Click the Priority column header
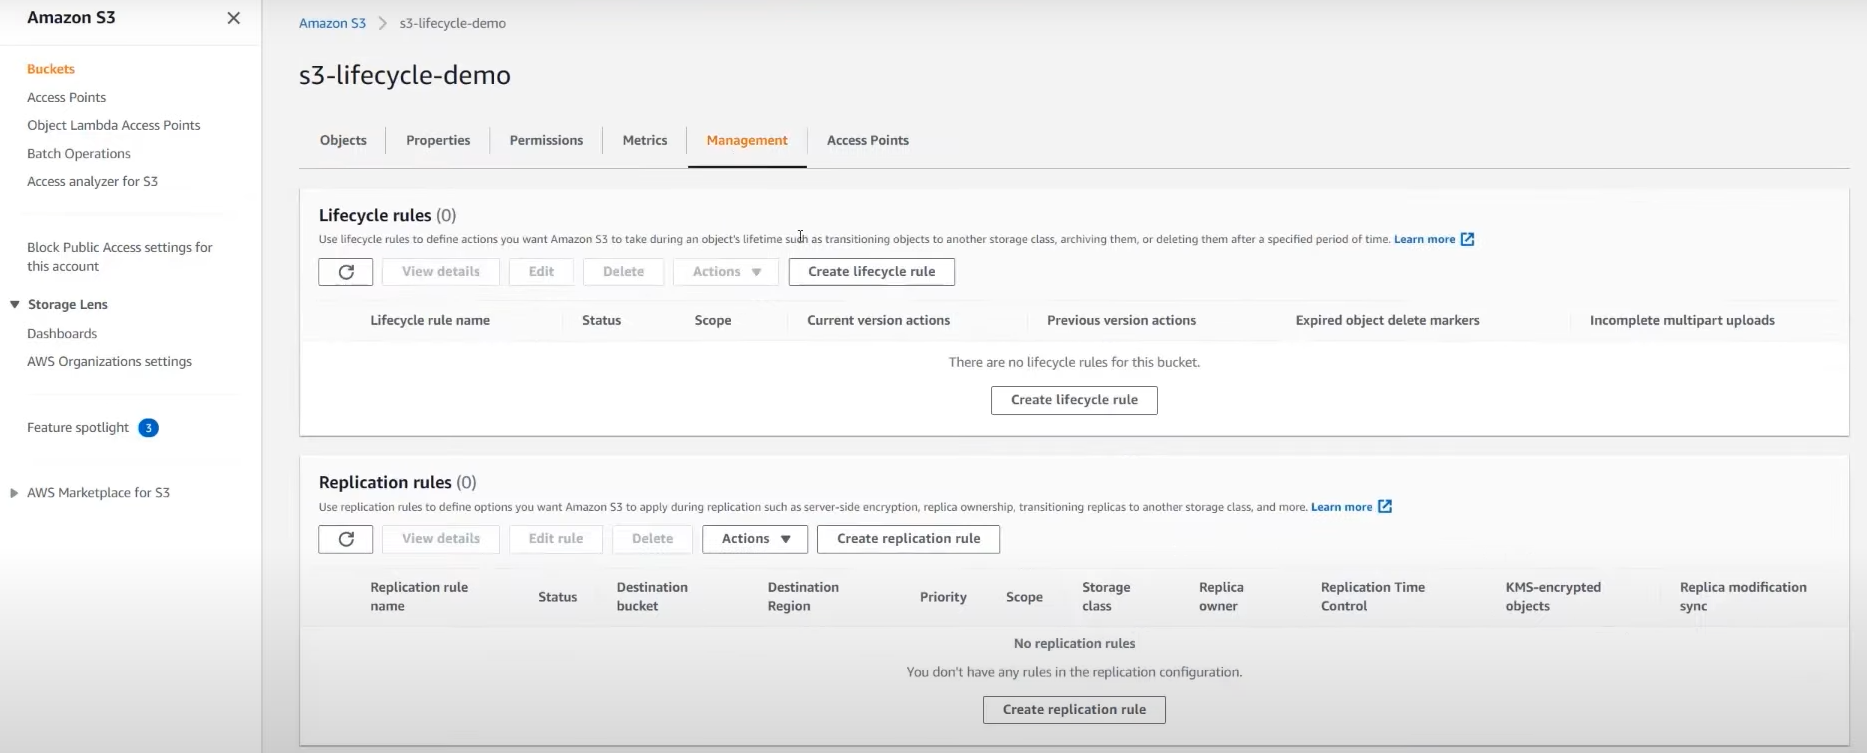The width and height of the screenshot is (1867, 753). (943, 597)
